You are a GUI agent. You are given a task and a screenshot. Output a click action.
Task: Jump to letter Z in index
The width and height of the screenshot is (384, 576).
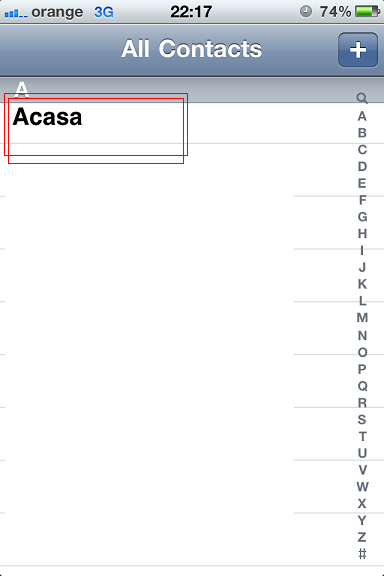tap(362, 537)
